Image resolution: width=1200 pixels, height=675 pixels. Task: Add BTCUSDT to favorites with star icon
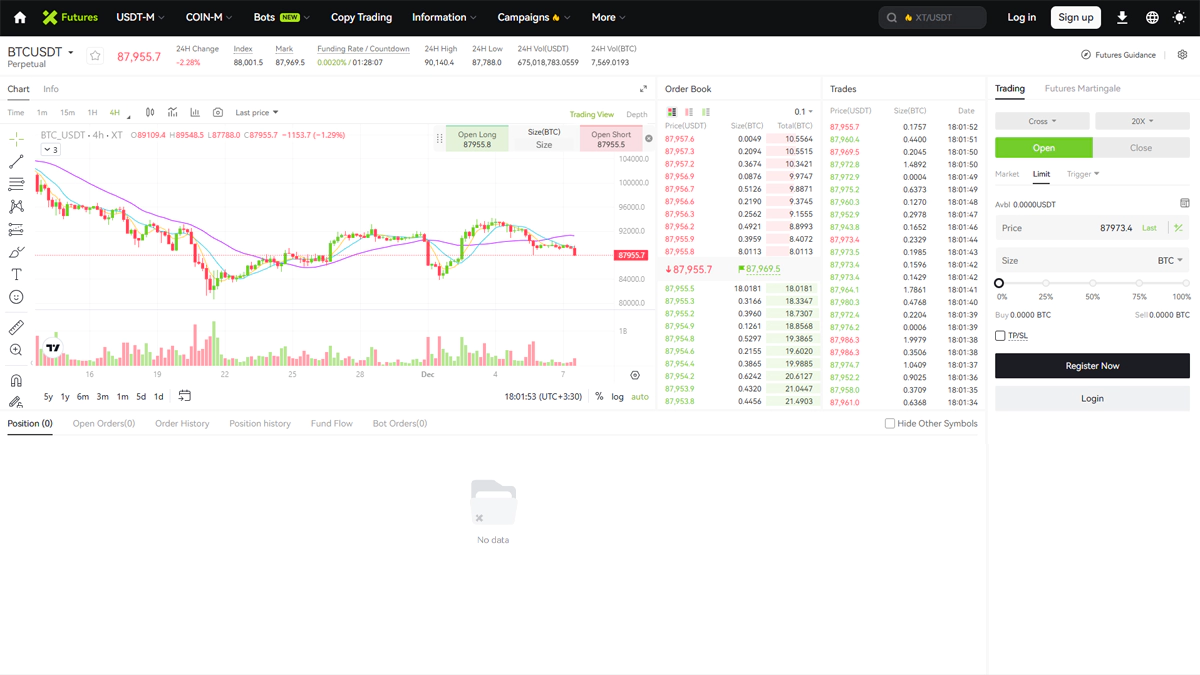click(x=95, y=56)
